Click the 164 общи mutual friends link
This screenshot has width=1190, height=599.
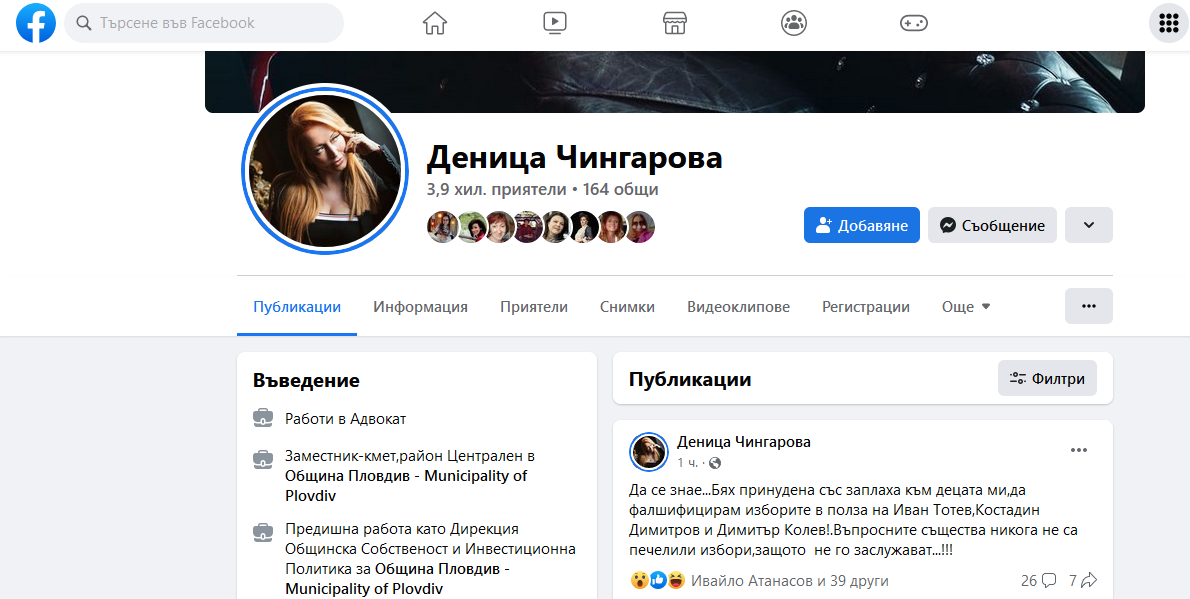[x=620, y=189]
